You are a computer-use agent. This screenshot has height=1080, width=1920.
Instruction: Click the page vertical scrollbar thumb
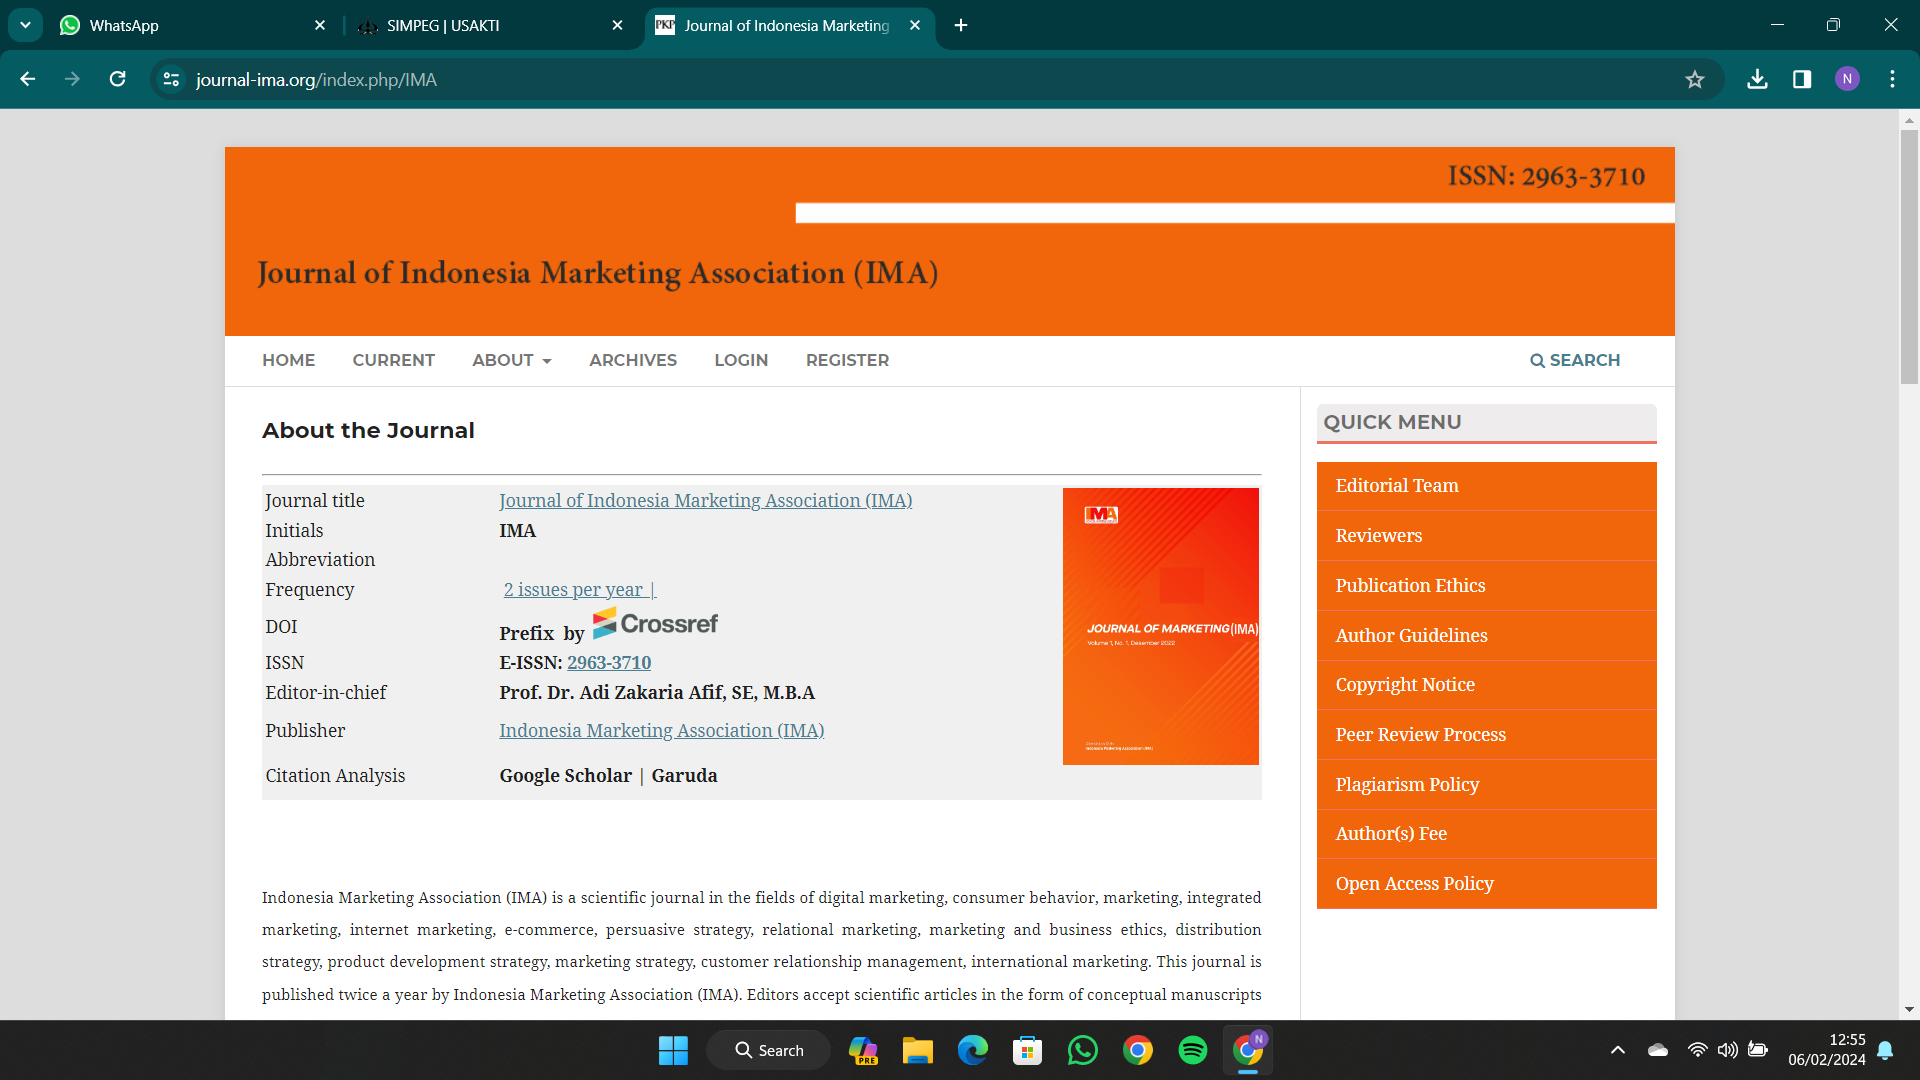click(x=1909, y=256)
